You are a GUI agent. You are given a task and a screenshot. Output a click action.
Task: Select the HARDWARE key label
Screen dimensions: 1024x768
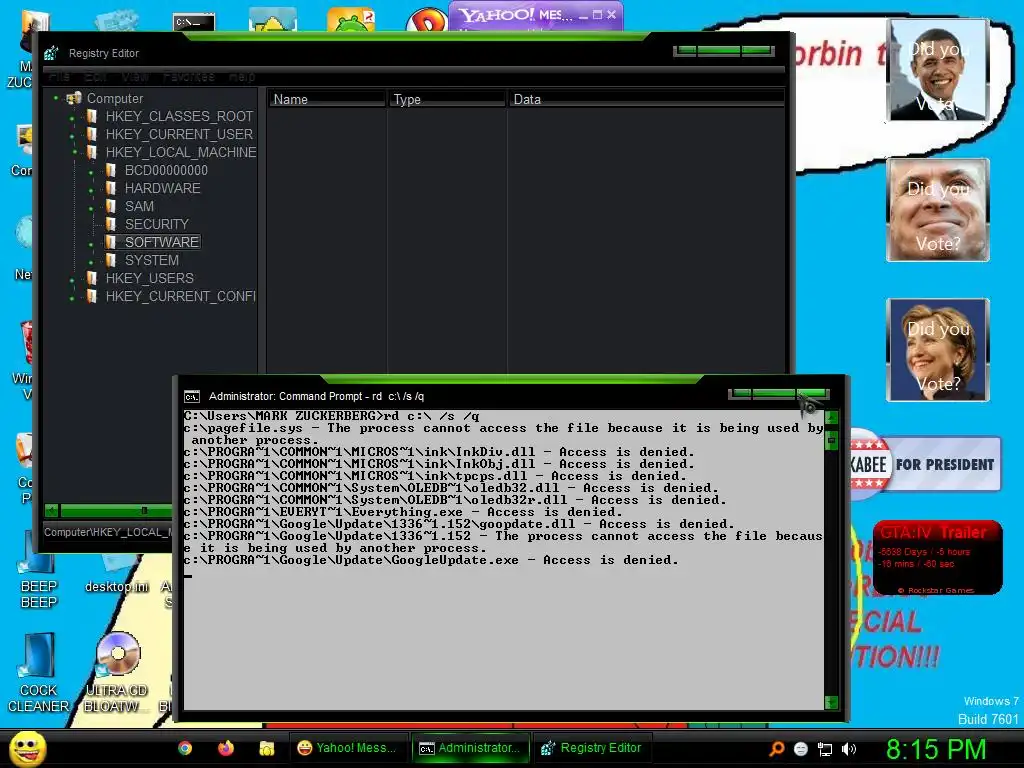point(163,188)
